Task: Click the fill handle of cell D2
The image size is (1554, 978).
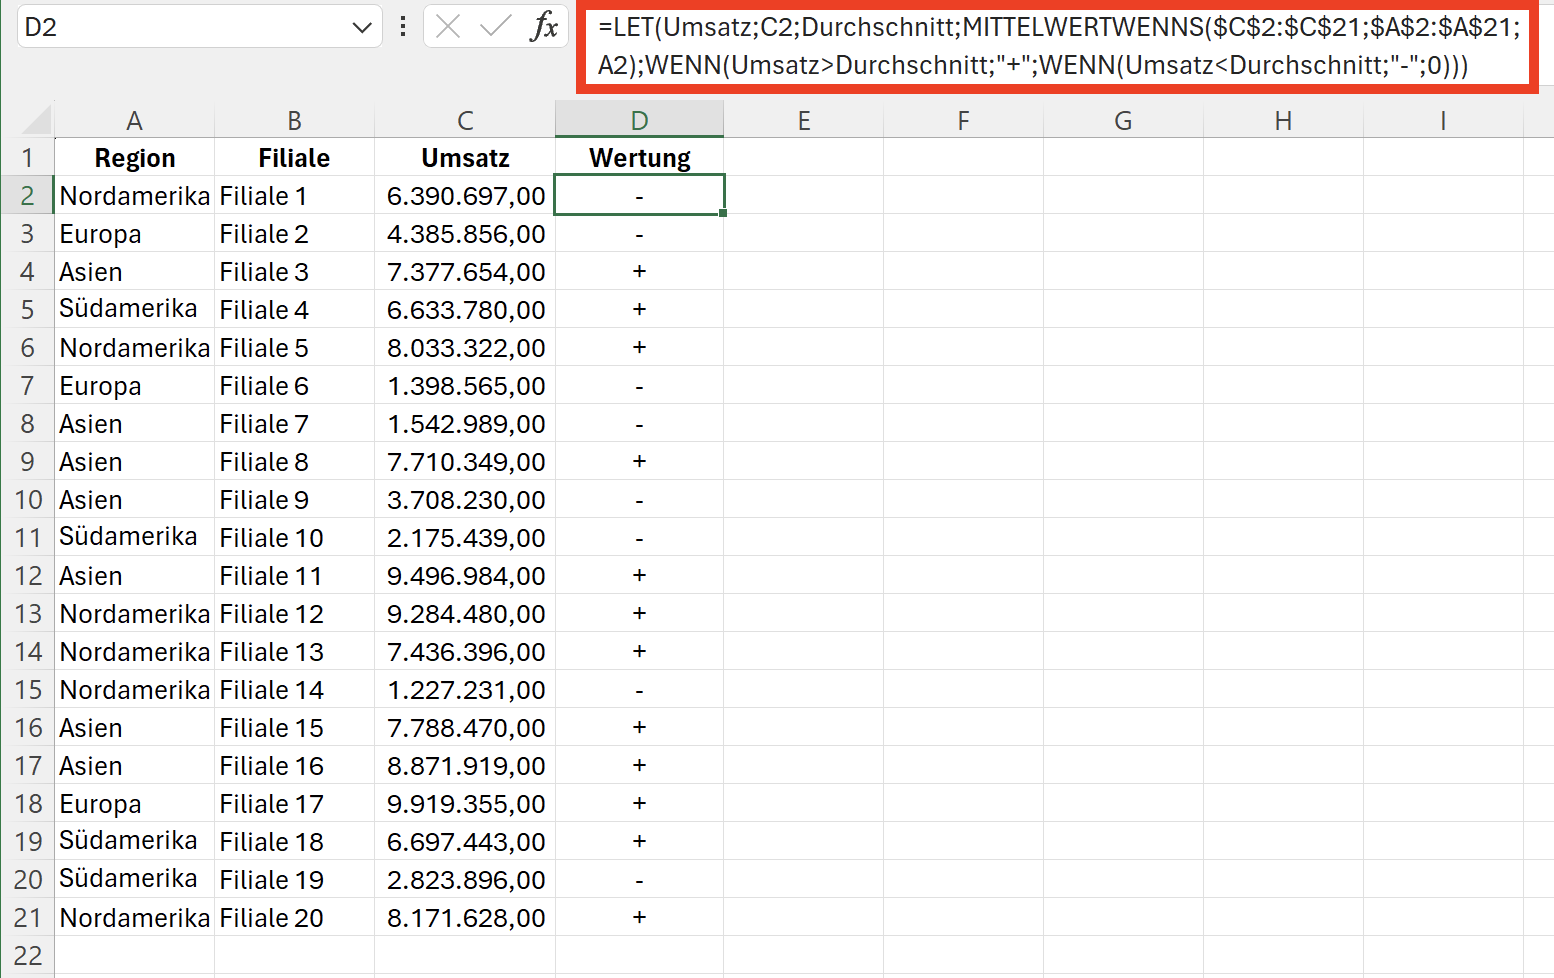Action: (723, 213)
